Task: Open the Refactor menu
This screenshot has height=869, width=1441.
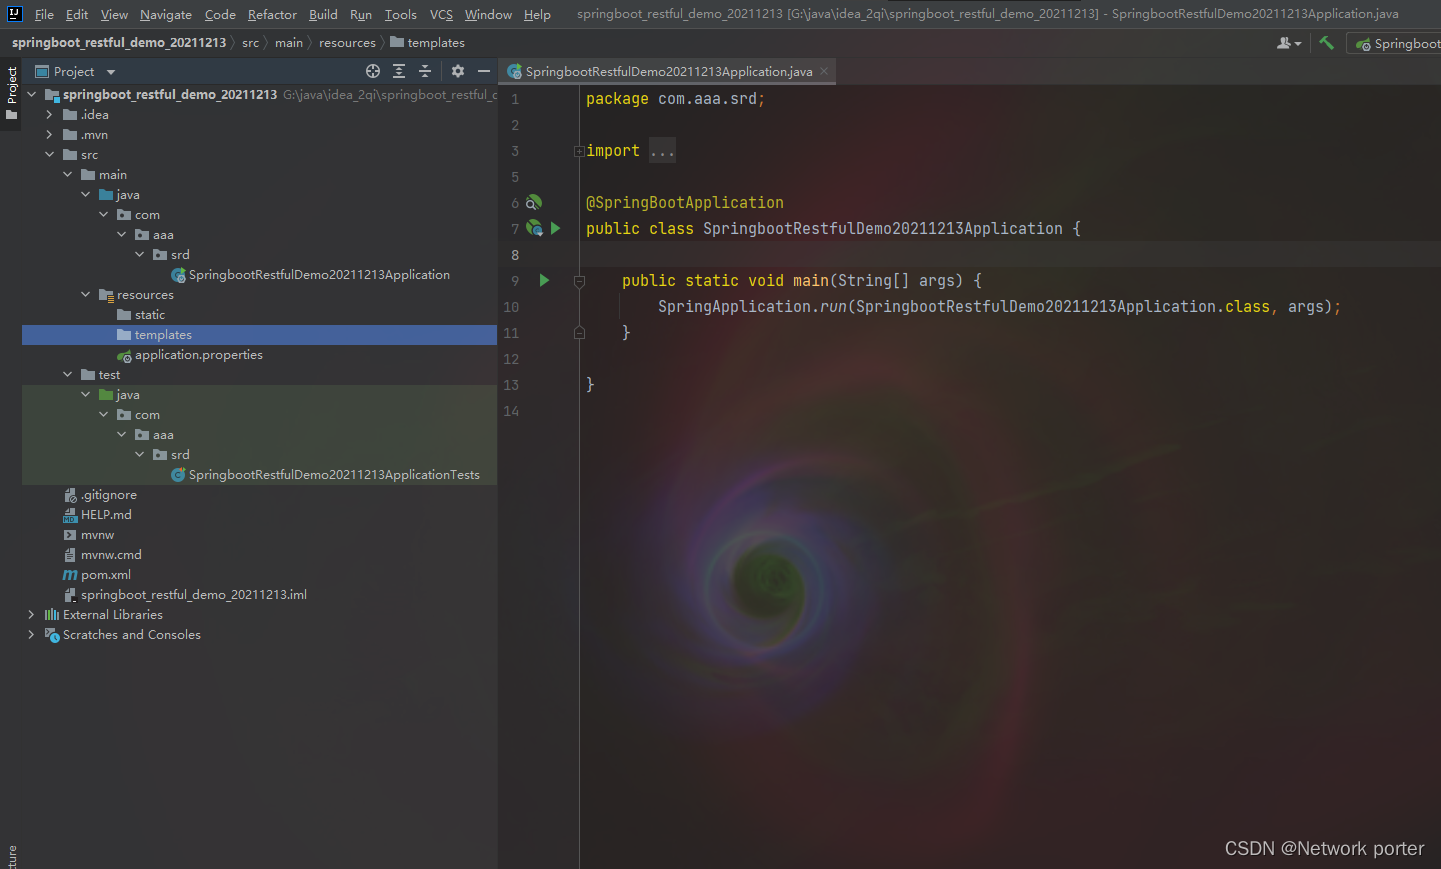Action: coord(272,14)
